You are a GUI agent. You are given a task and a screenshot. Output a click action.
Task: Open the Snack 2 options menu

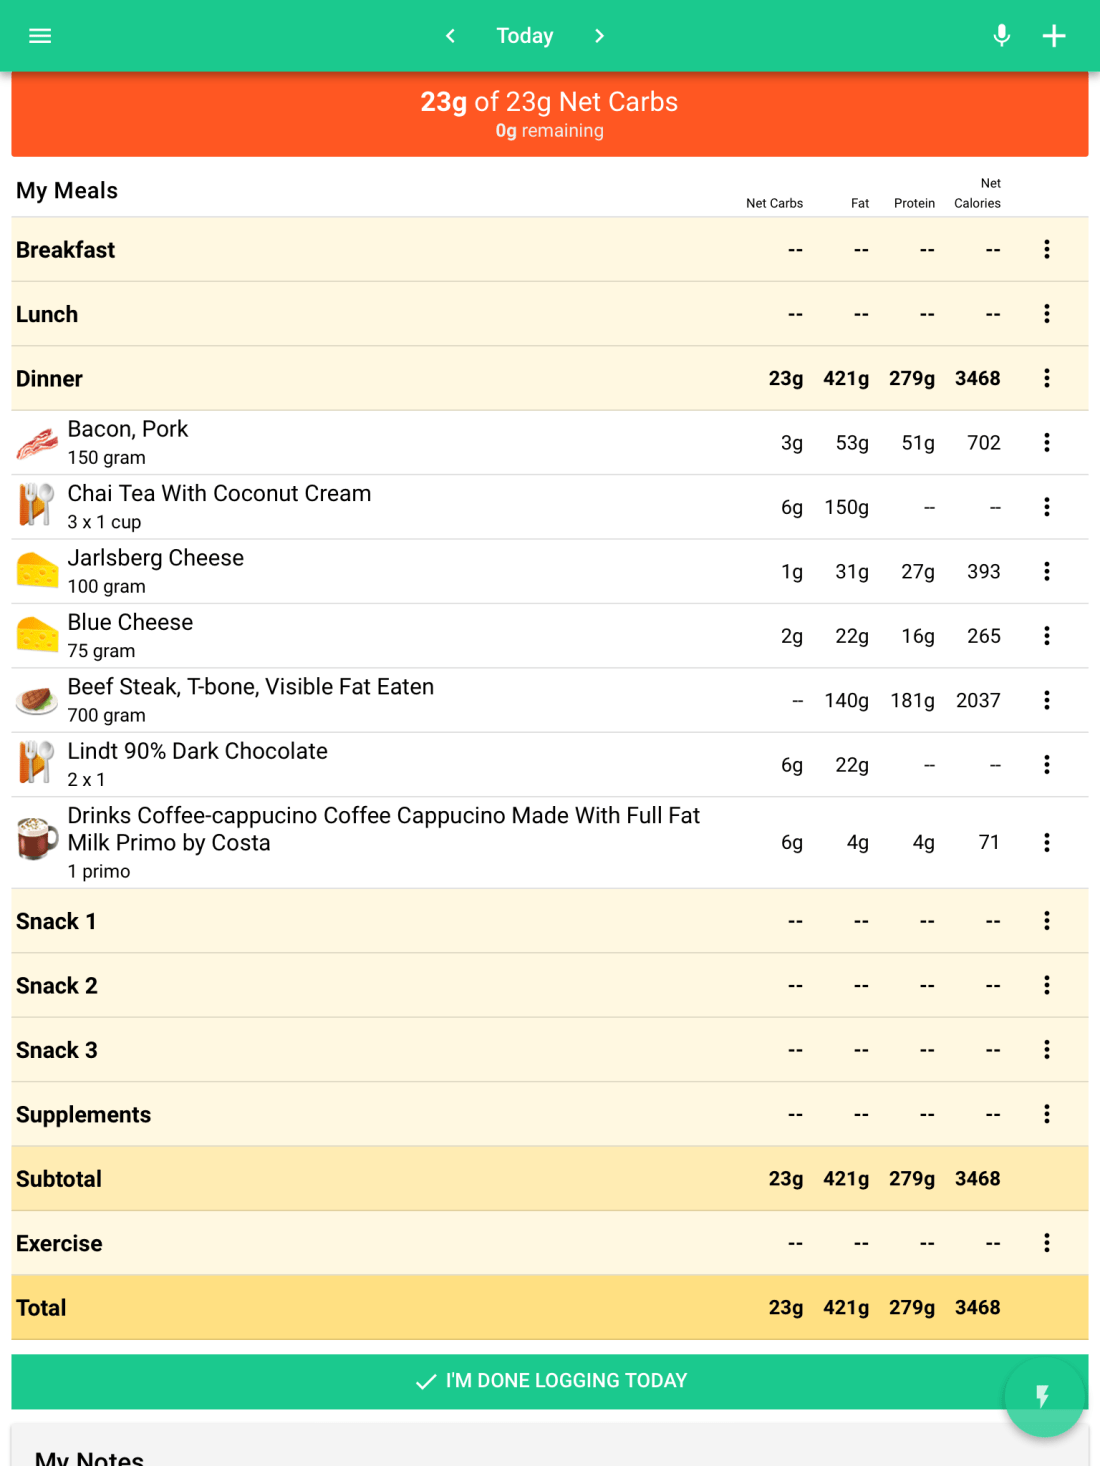pos(1046,985)
